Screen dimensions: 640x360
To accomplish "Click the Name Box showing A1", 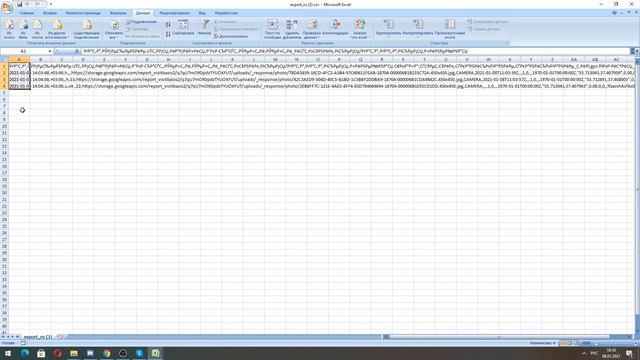I will (24, 51).
